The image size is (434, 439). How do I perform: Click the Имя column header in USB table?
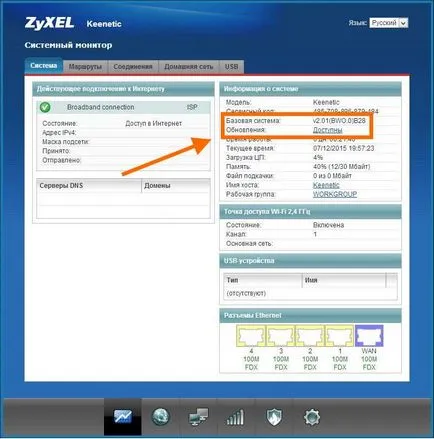click(344, 280)
